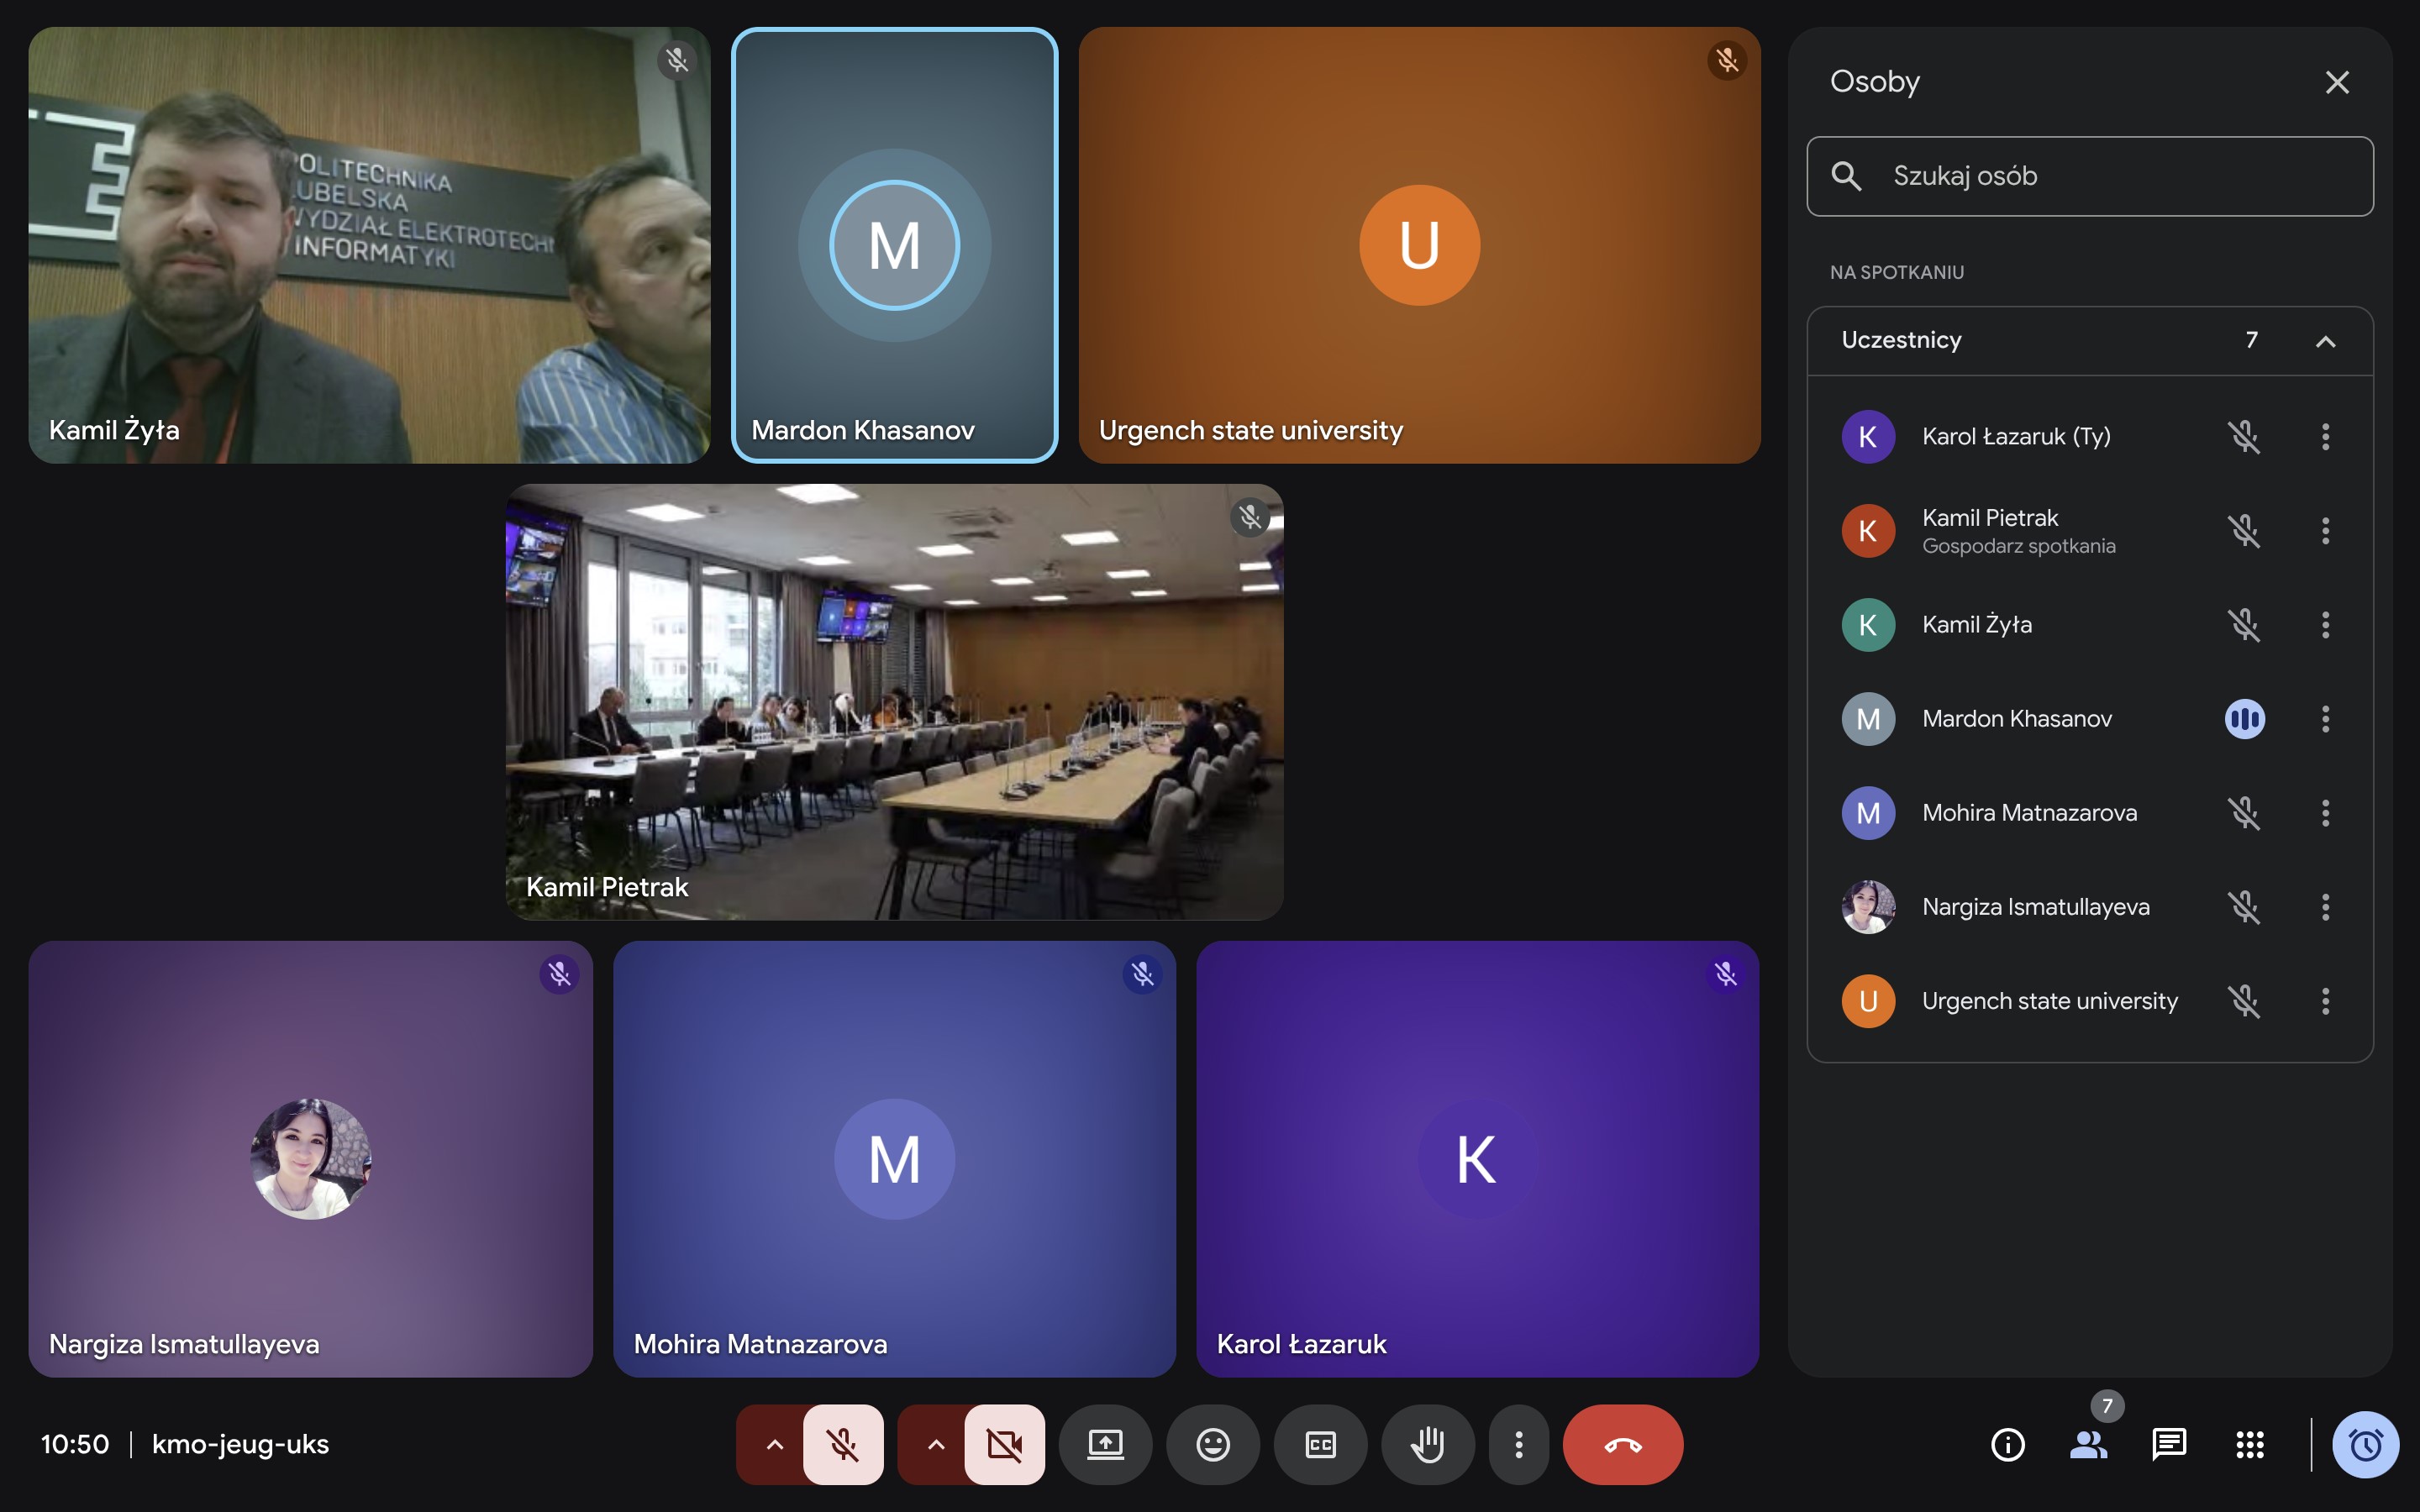The image size is (2420, 1512).
Task: Open the activities grid icon
Action: pos(2249,1444)
